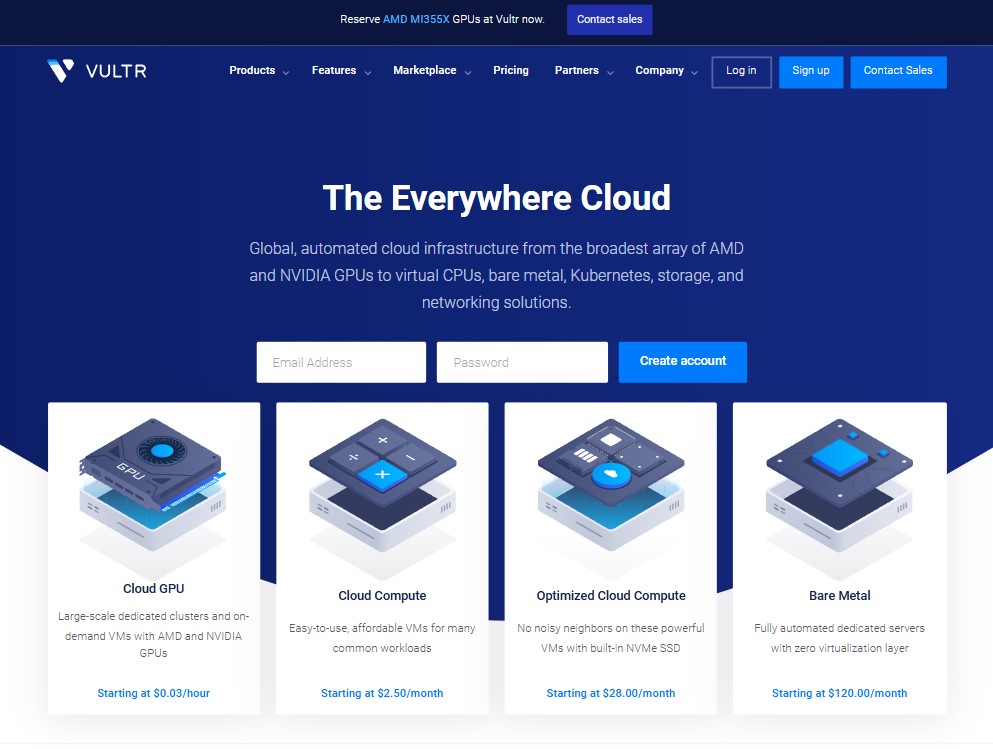Open the AMD MI355X banner link

(x=415, y=20)
